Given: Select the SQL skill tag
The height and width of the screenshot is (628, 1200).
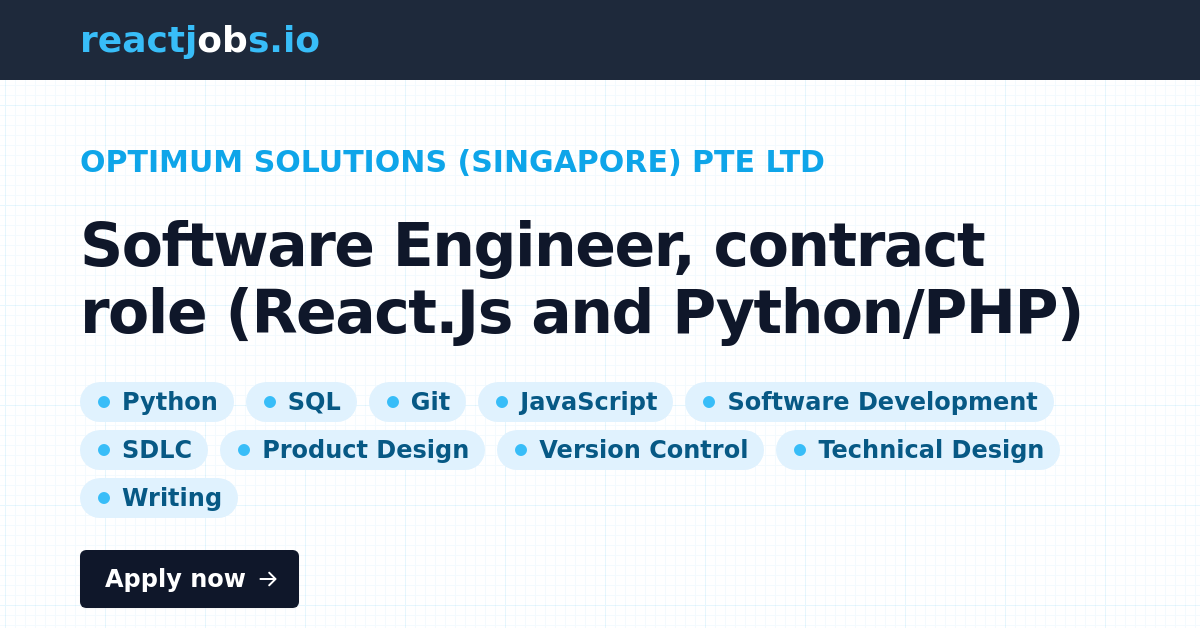Looking at the screenshot, I should (x=300, y=402).
